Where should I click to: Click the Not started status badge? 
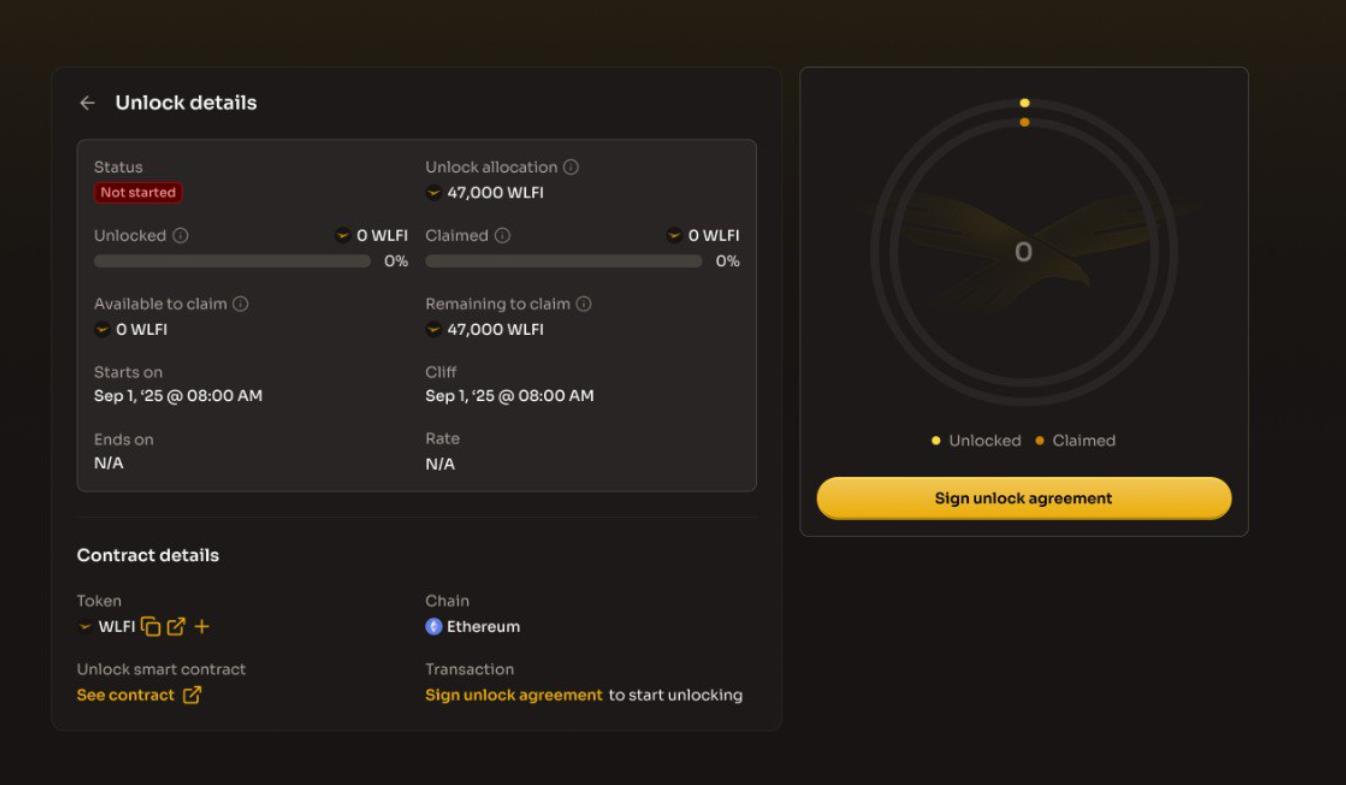click(x=138, y=193)
